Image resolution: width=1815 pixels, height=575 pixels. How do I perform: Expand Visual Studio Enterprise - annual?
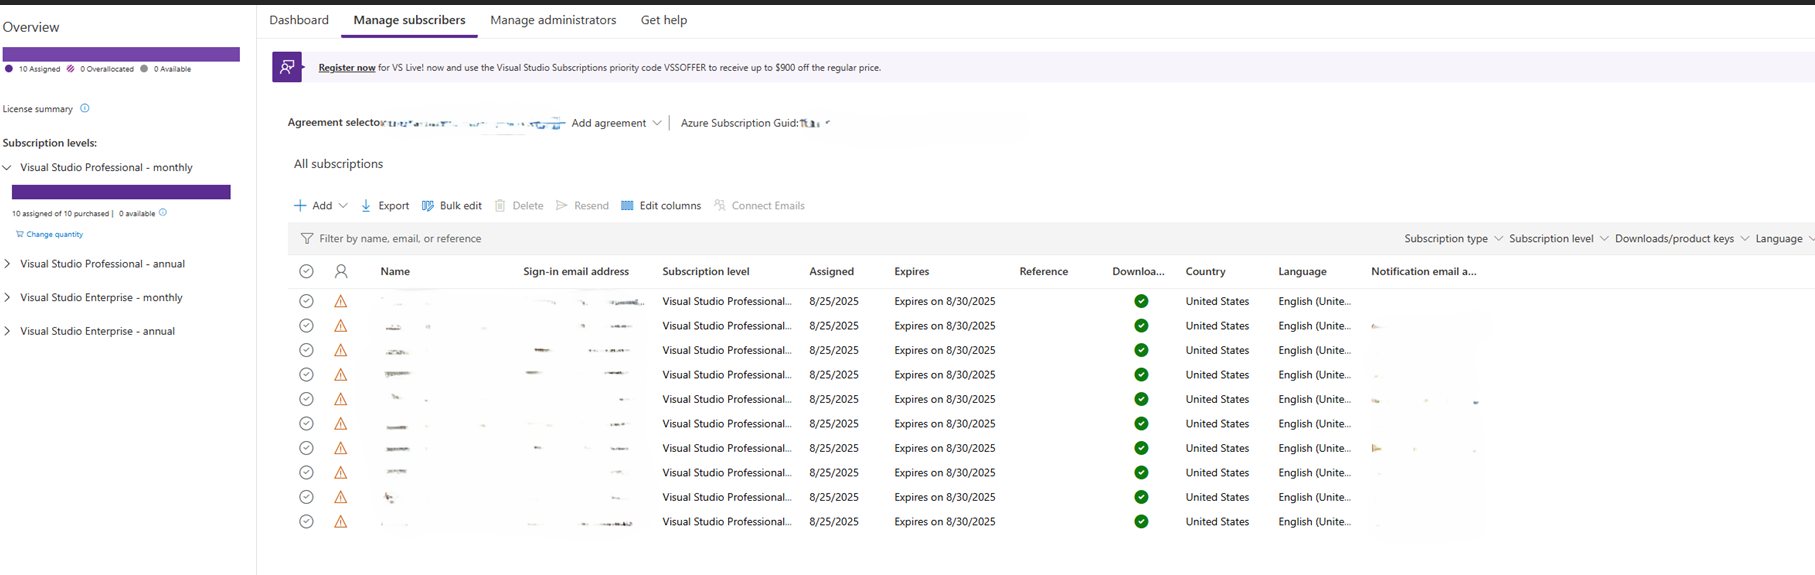(8, 331)
